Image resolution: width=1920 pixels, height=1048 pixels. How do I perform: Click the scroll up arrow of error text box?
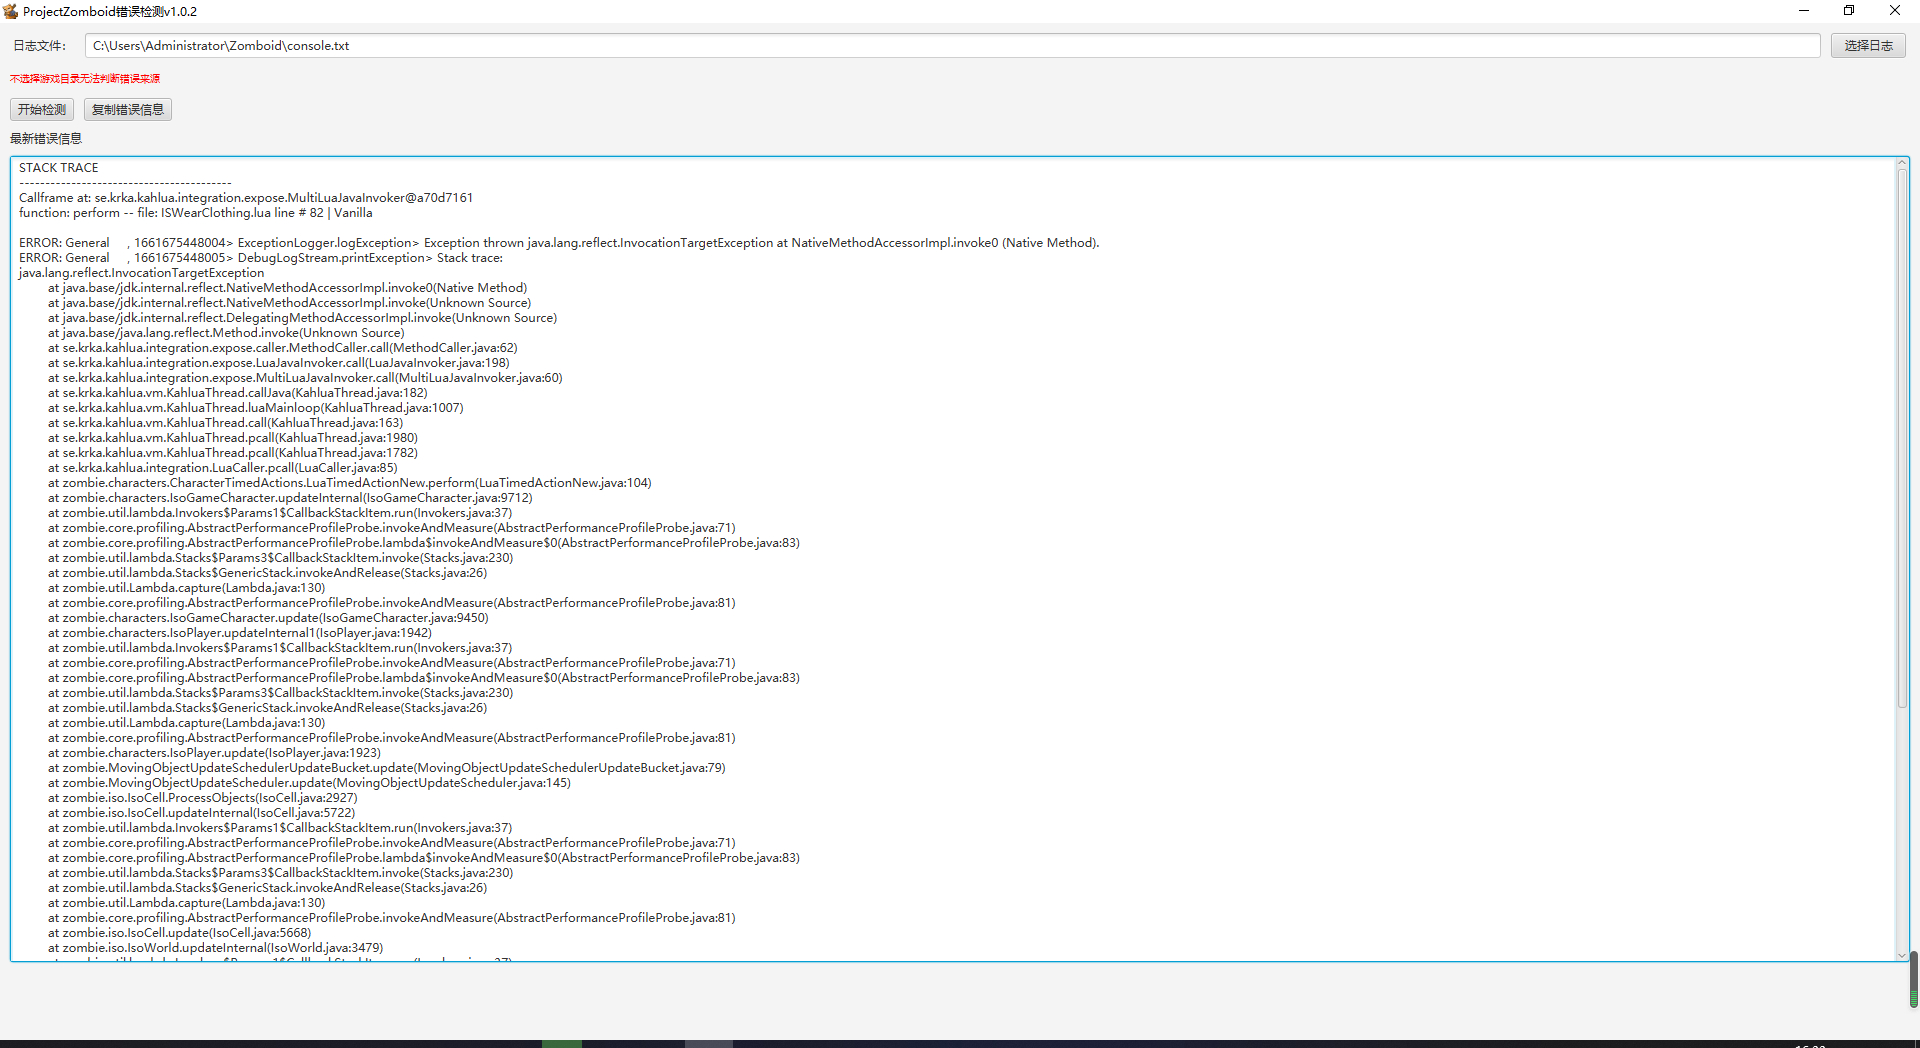tap(1902, 164)
